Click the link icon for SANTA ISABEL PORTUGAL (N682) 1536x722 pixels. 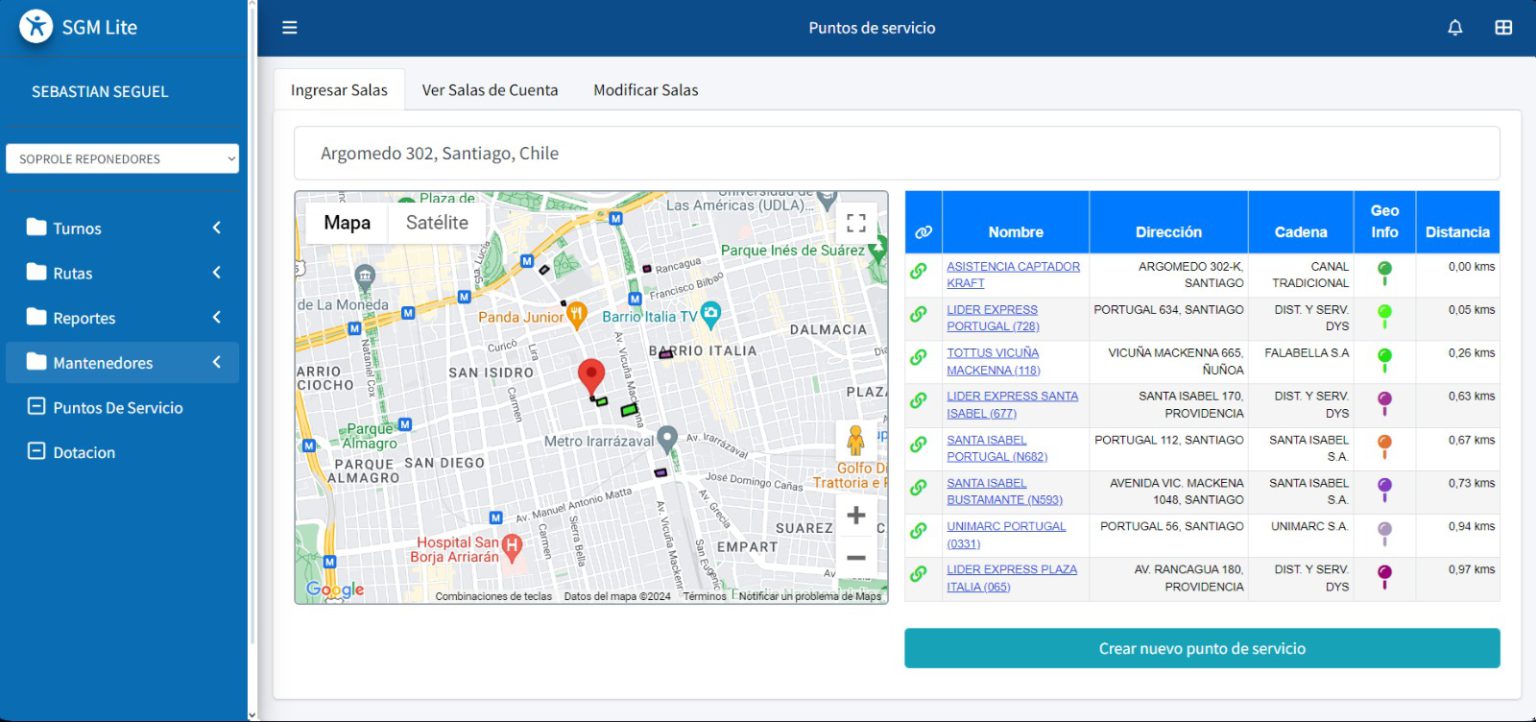918,444
